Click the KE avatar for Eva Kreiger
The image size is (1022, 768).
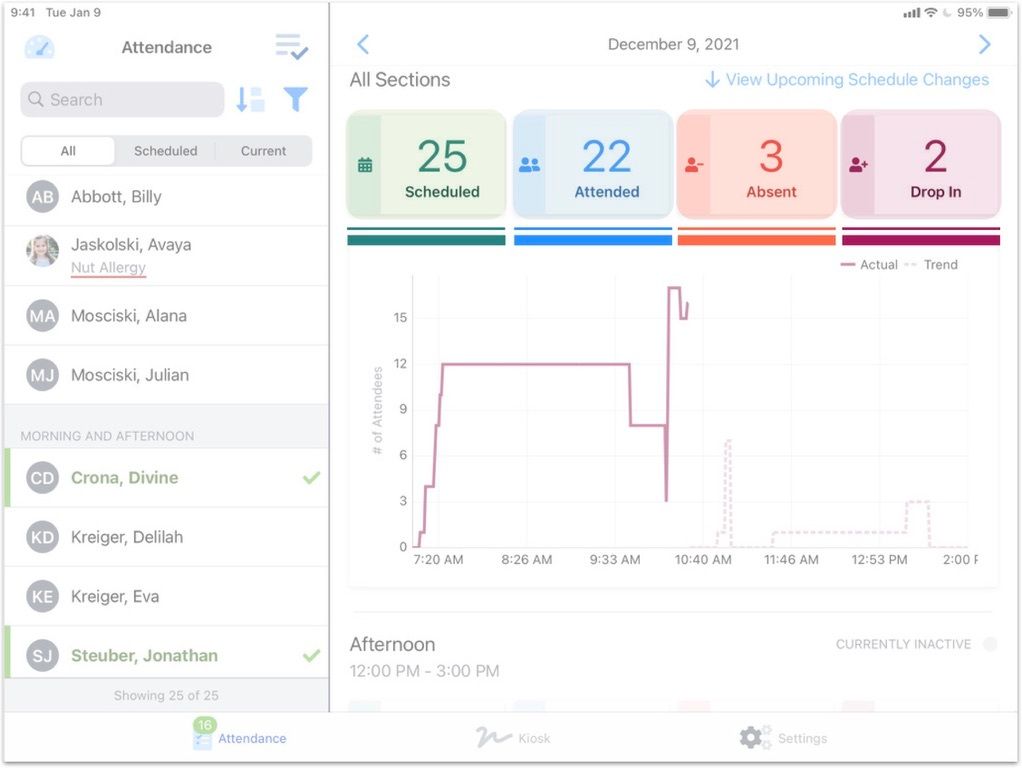click(x=42, y=597)
